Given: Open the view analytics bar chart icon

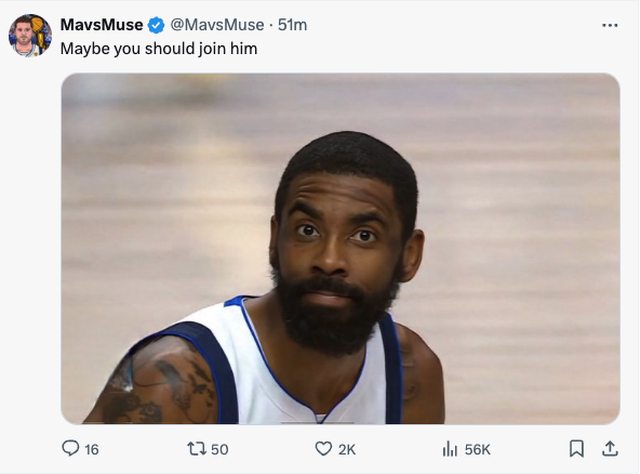Looking at the screenshot, I should click(x=450, y=449).
